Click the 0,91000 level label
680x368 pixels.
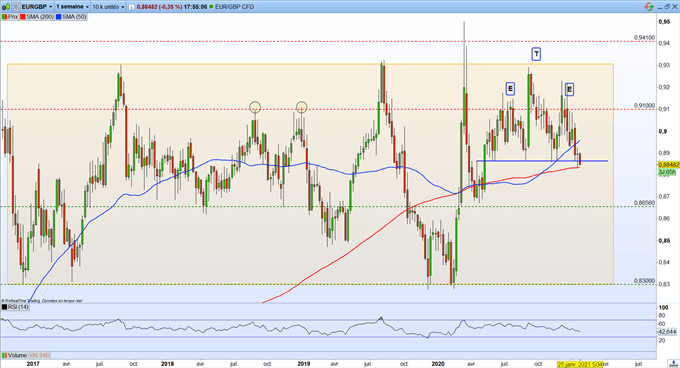click(644, 105)
